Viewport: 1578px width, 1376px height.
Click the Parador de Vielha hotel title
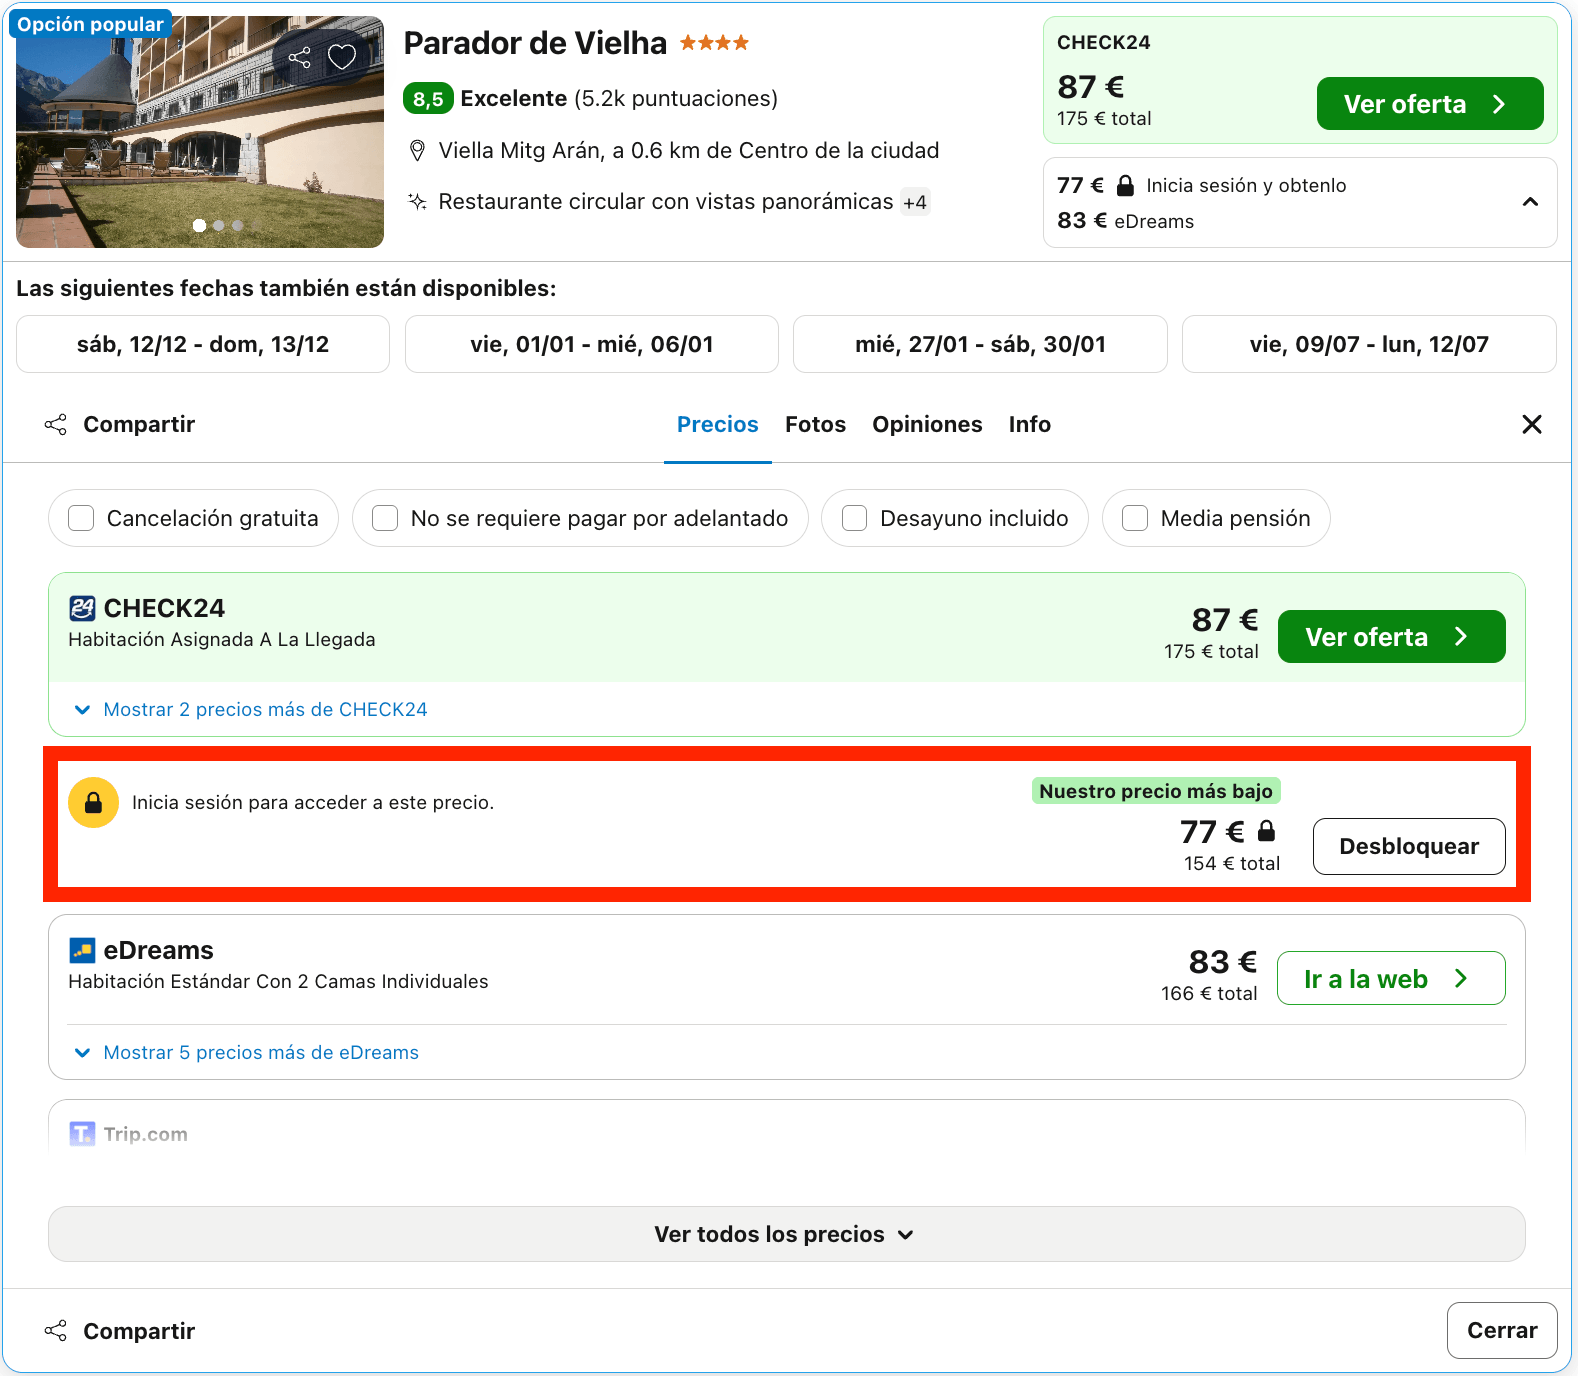[535, 43]
